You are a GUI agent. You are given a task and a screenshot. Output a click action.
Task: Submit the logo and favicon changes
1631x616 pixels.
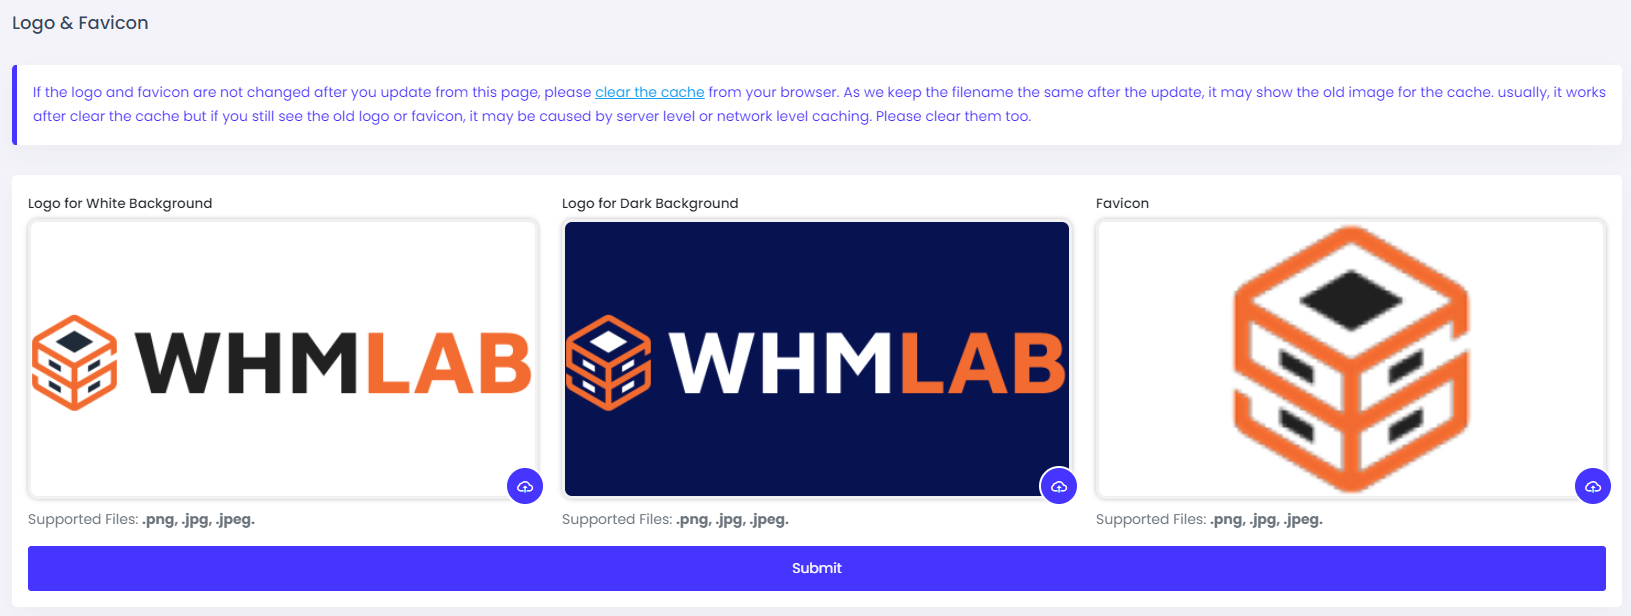(x=817, y=568)
